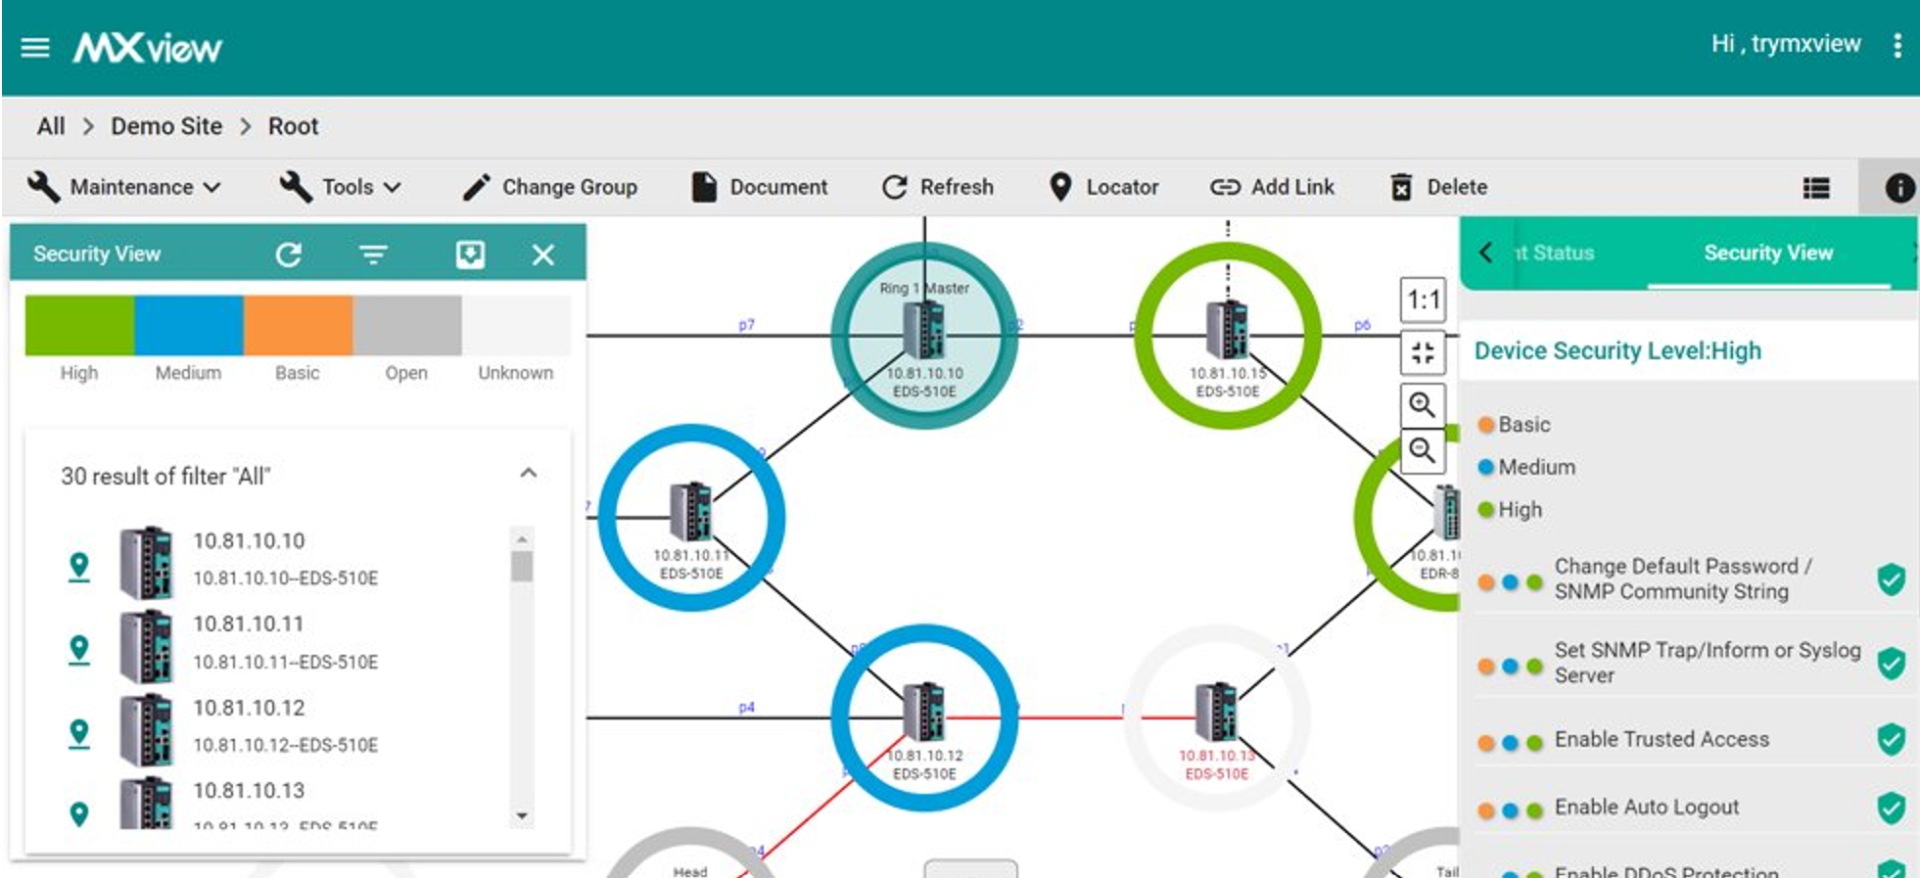1920x878 pixels.
Task: Locate device 10.81.10.11 on the map
Action: coord(79,650)
